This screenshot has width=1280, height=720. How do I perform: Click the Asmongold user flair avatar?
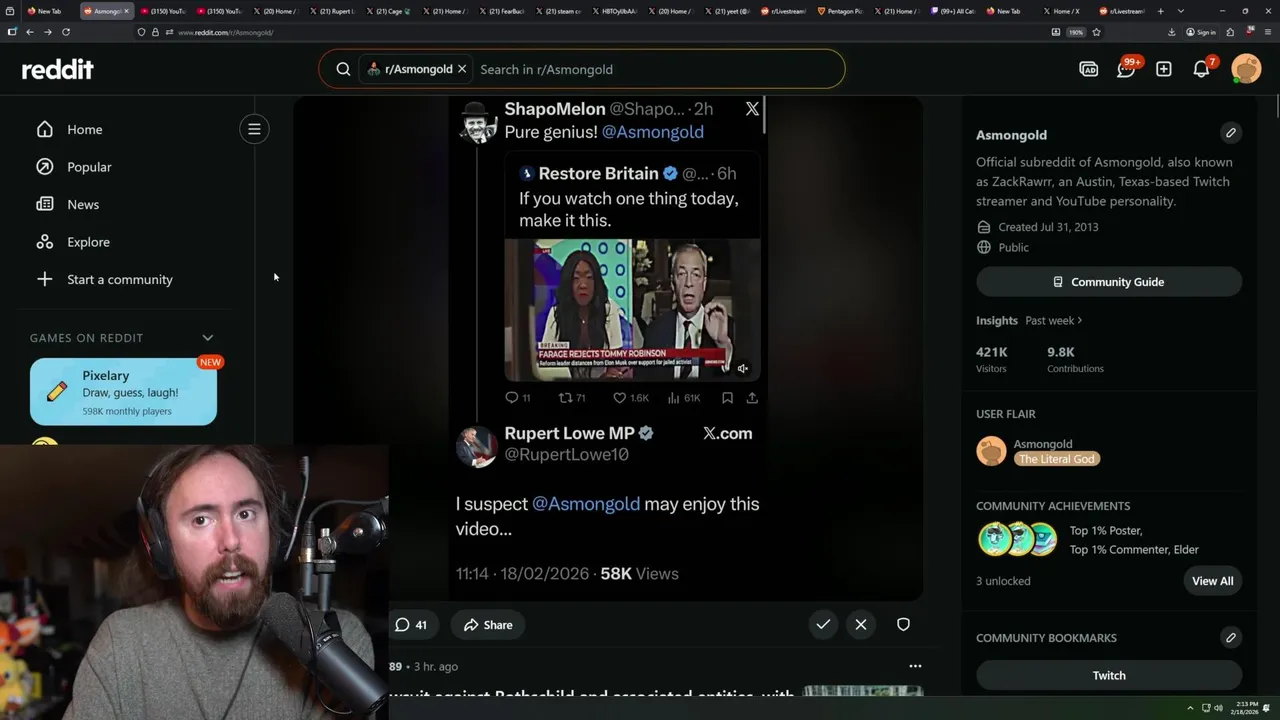[x=991, y=451]
